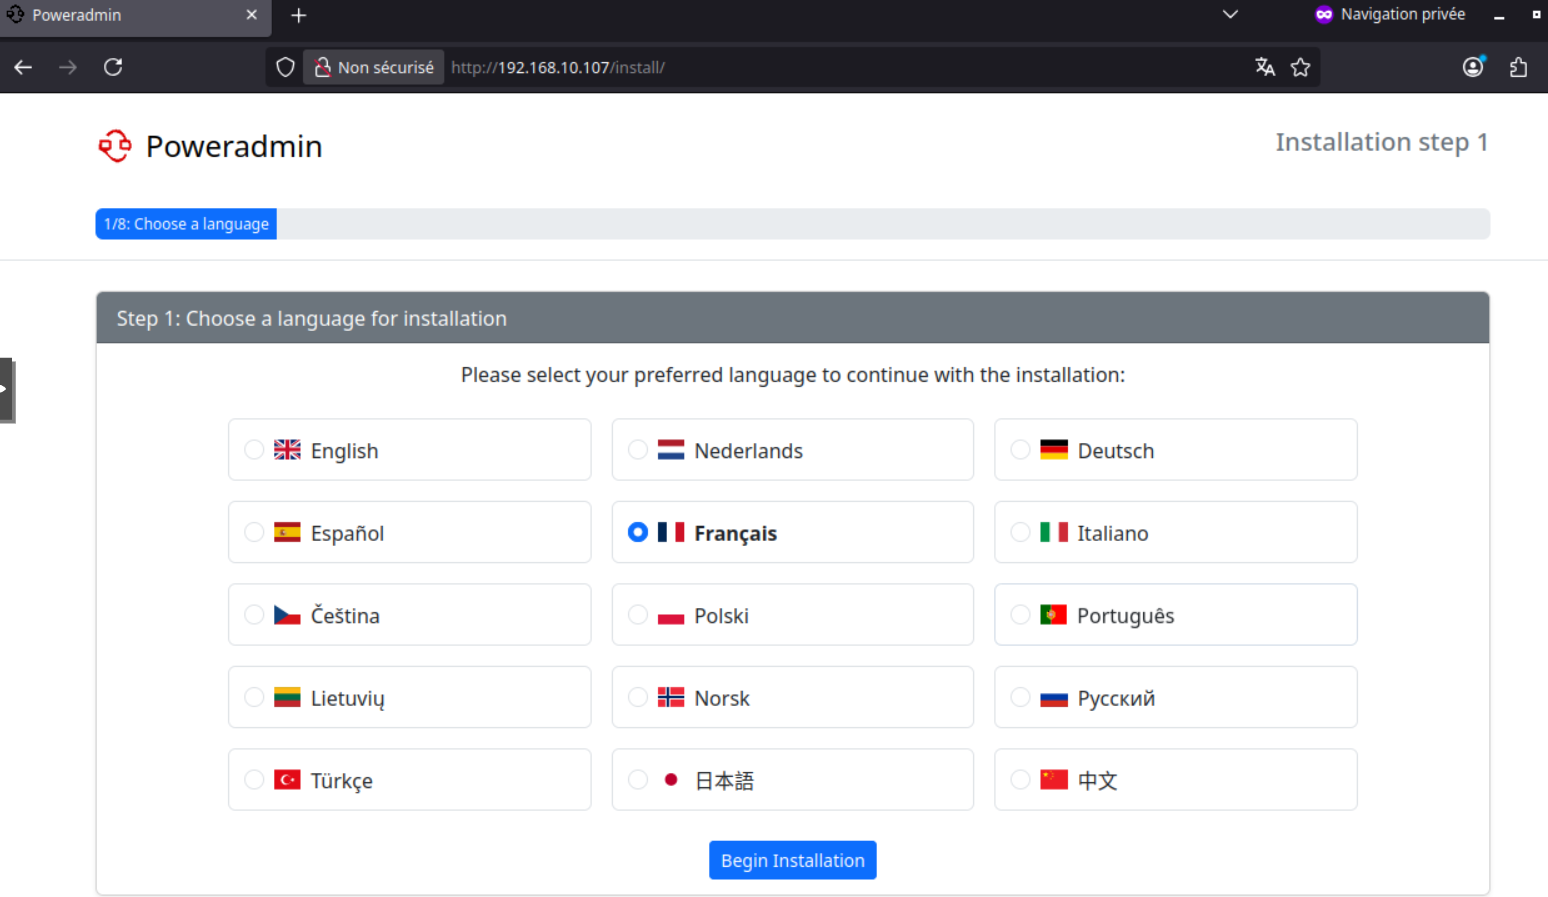Select the Español radio option

254,533
